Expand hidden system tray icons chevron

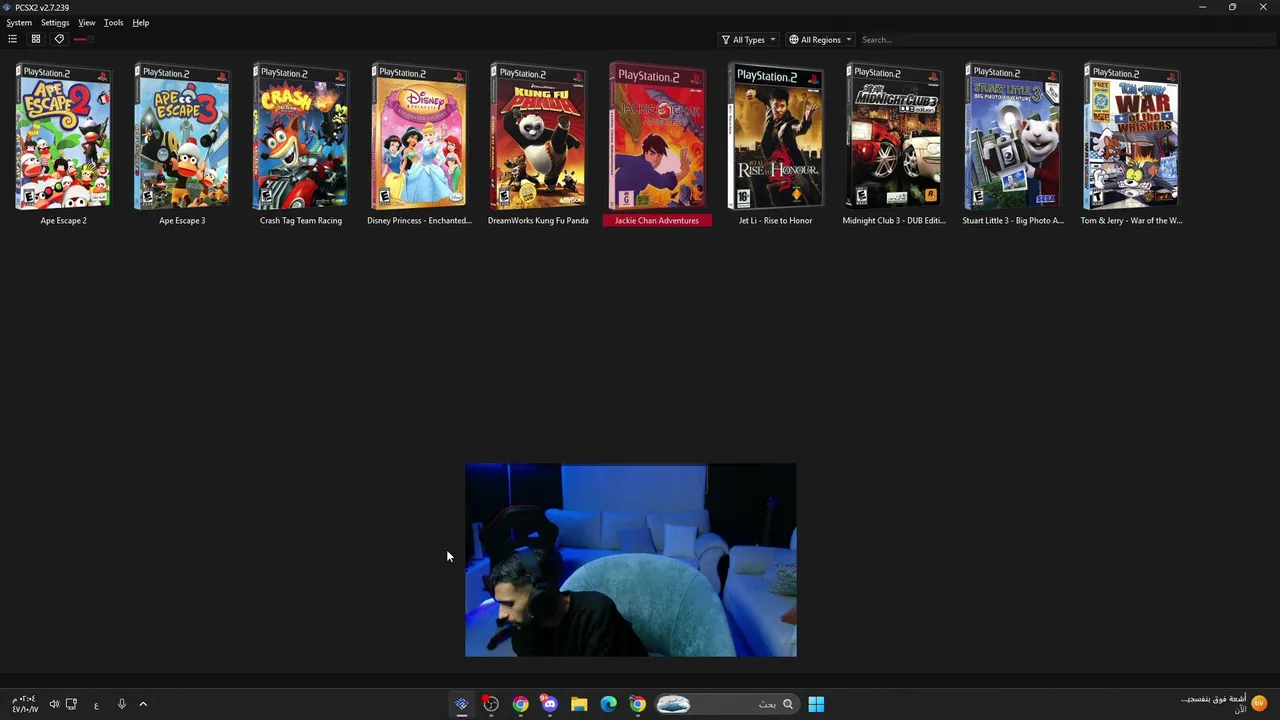point(143,704)
